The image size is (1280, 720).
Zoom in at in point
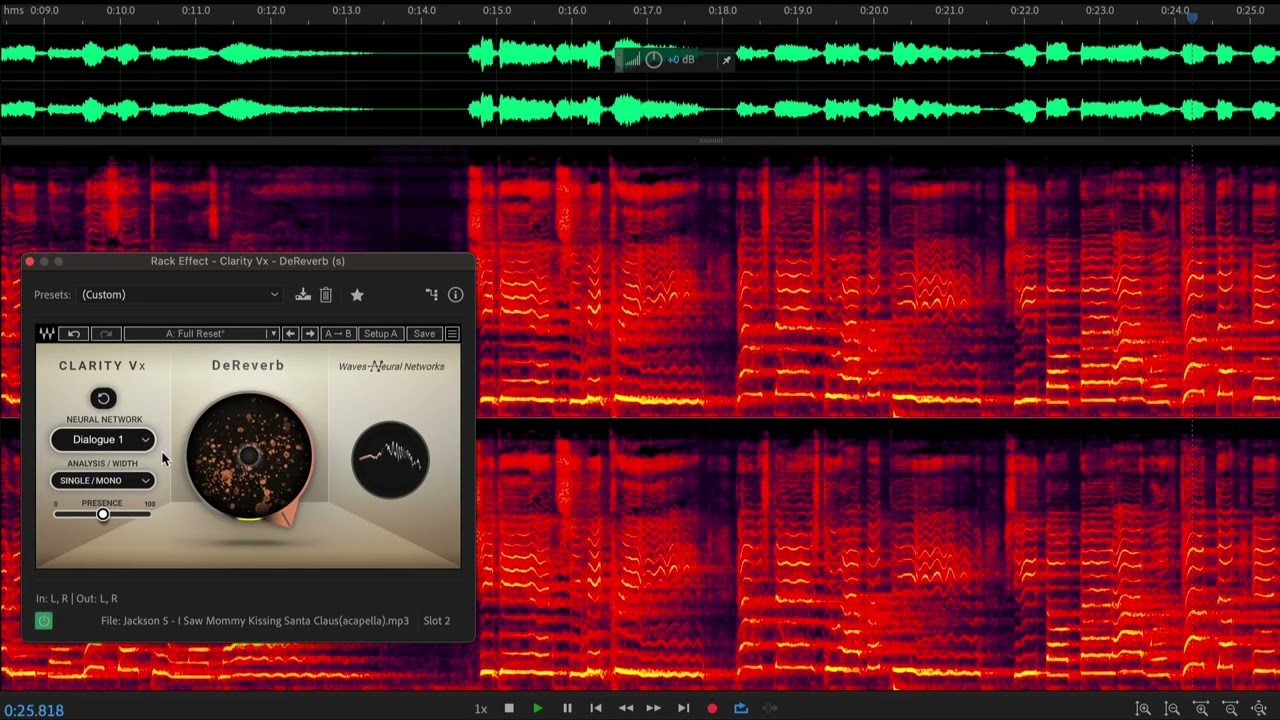coord(1201,708)
